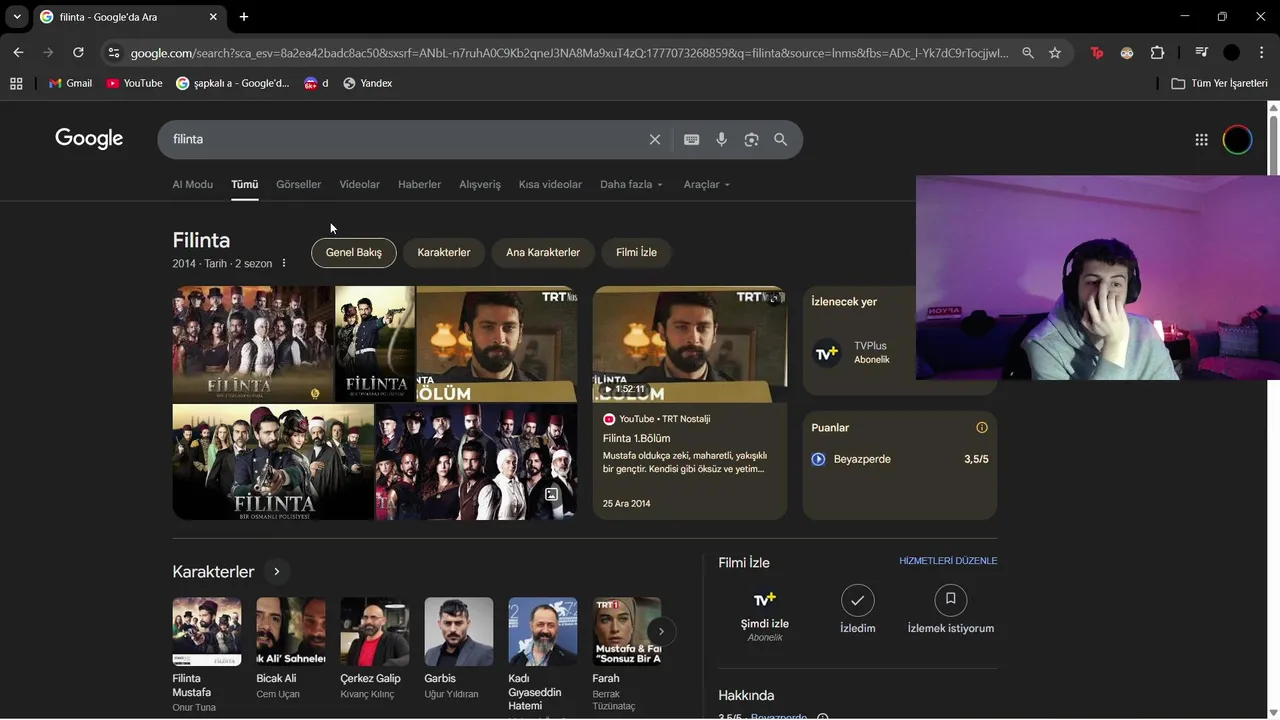Open three-dot menu beside 2014 Tarih
The width and height of the screenshot is (1280, 720).
point(284,263)
